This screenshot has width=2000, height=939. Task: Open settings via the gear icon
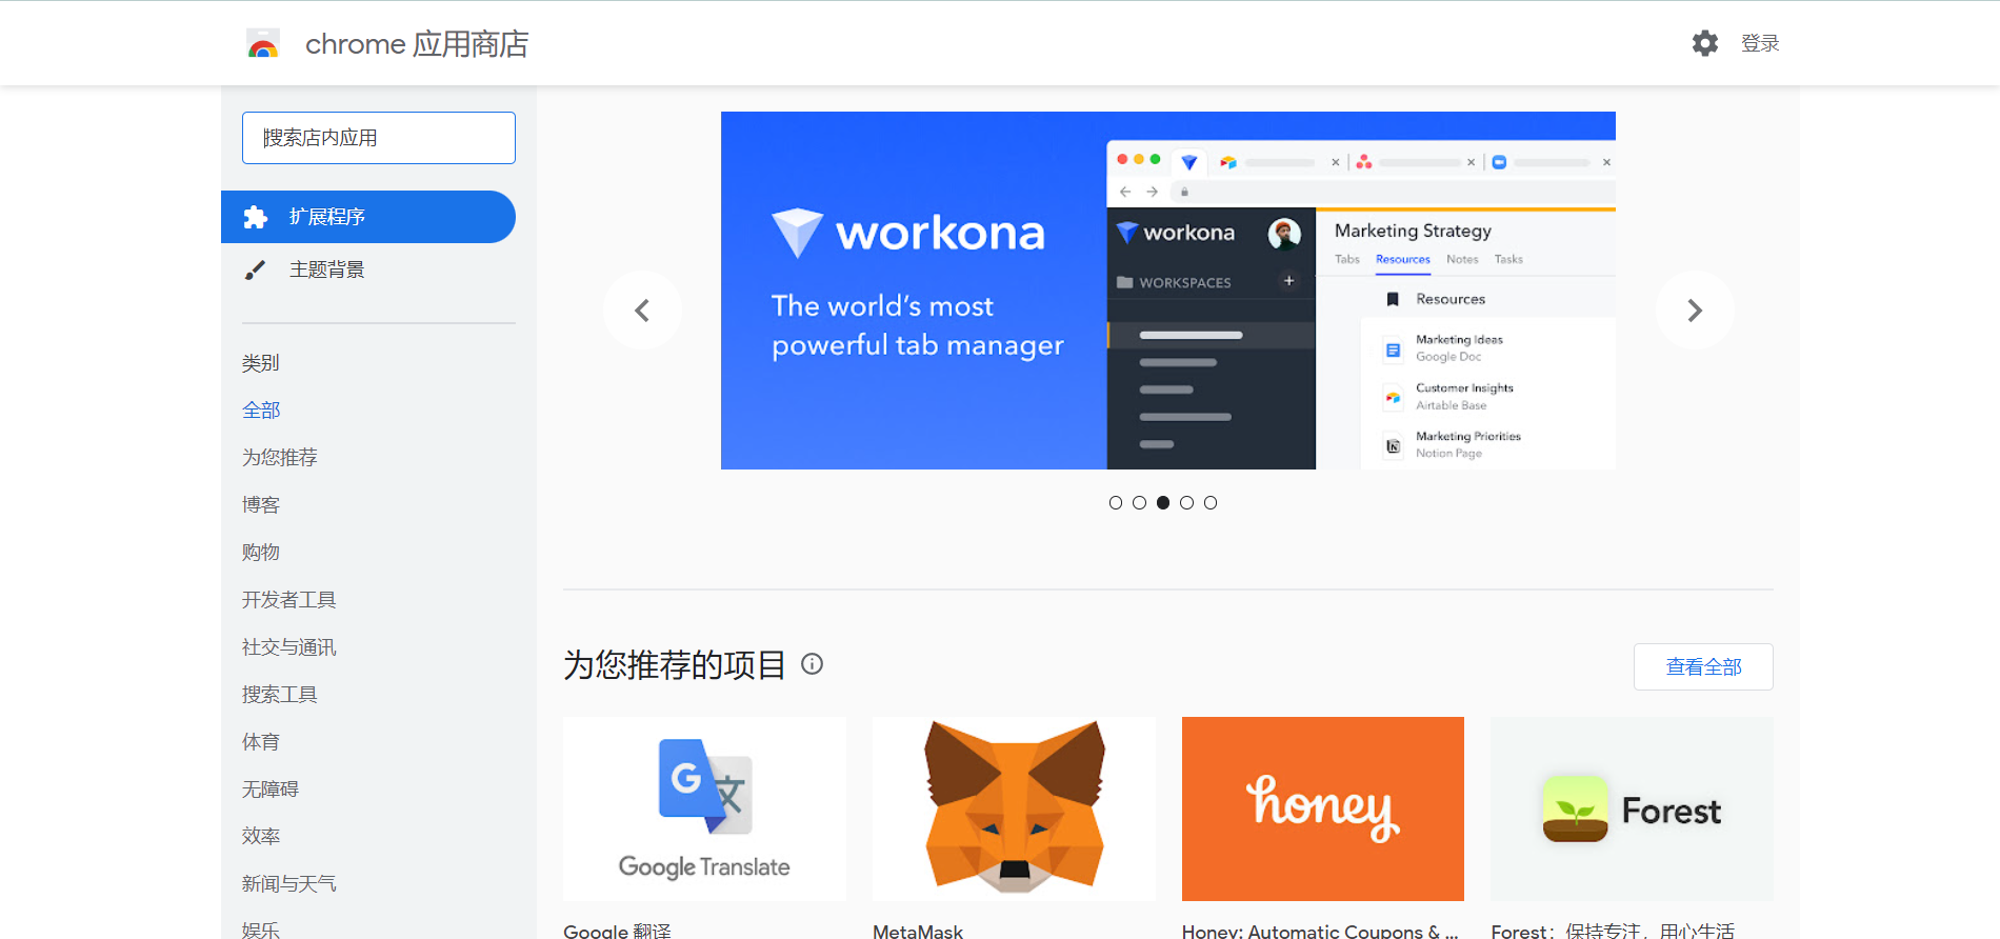click(x=1705, y=43)
